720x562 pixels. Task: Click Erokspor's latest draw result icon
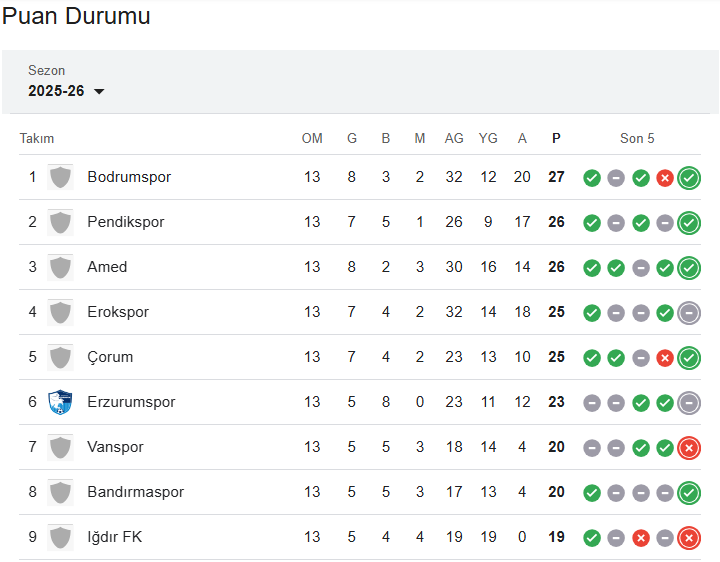click(689, 313)
